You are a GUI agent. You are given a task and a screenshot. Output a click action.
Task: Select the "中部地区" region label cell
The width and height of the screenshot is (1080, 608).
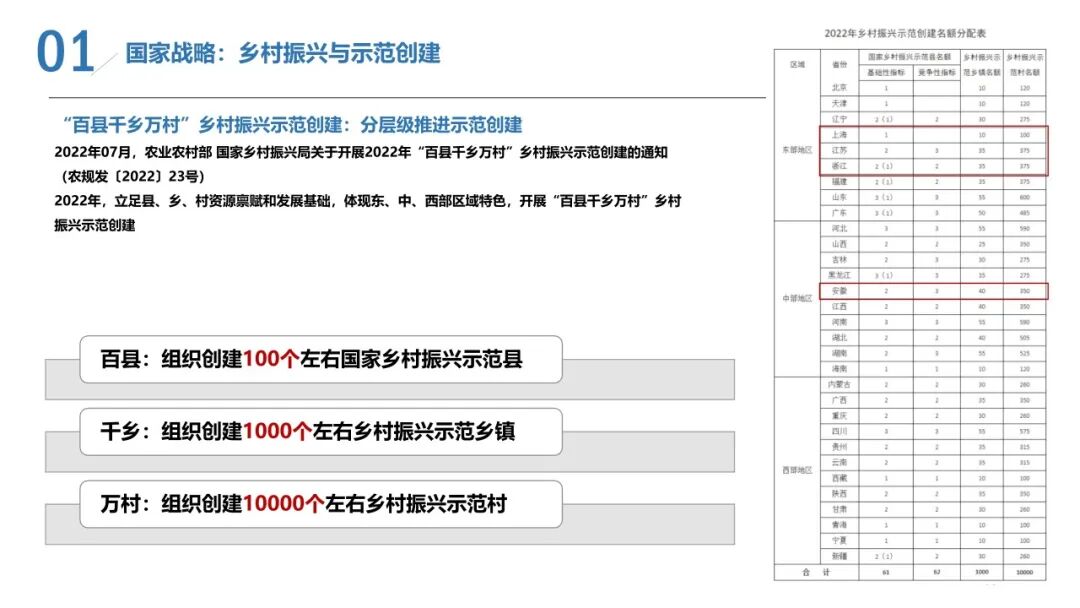(x=797, y=295)
